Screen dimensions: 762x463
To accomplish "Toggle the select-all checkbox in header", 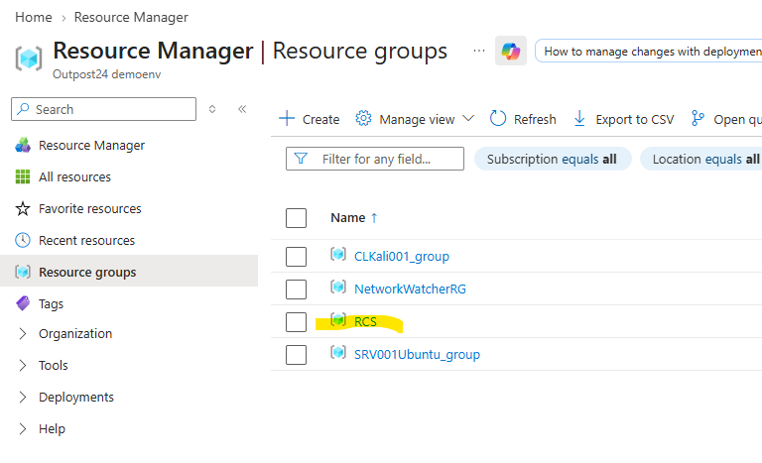I will pos(296,218).
